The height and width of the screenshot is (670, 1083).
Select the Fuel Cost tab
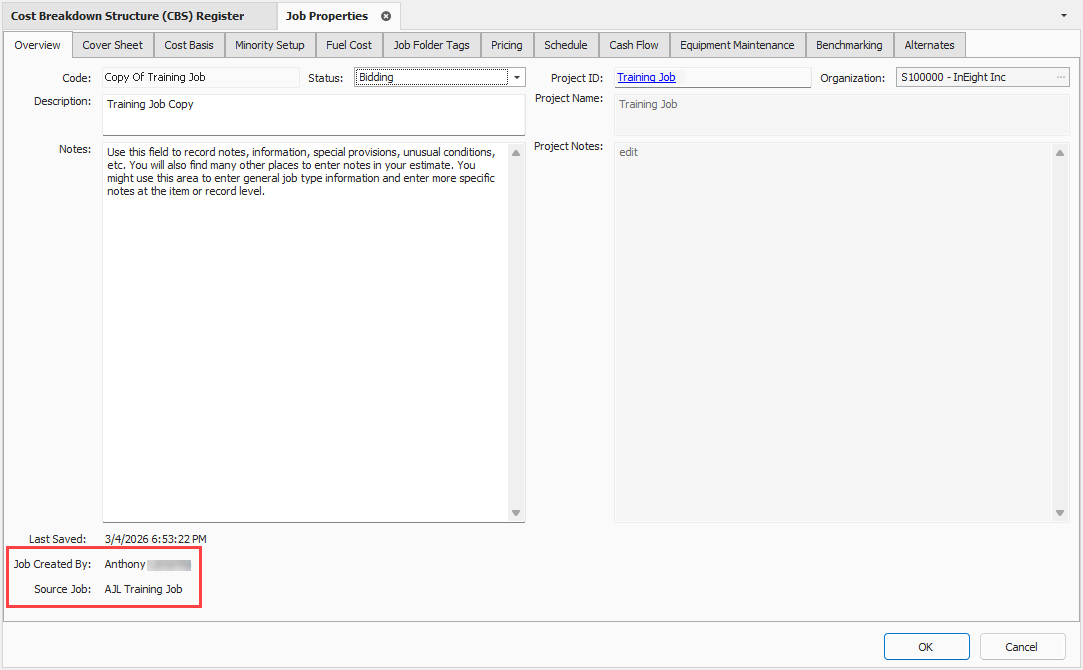click(x=349, y=45)
